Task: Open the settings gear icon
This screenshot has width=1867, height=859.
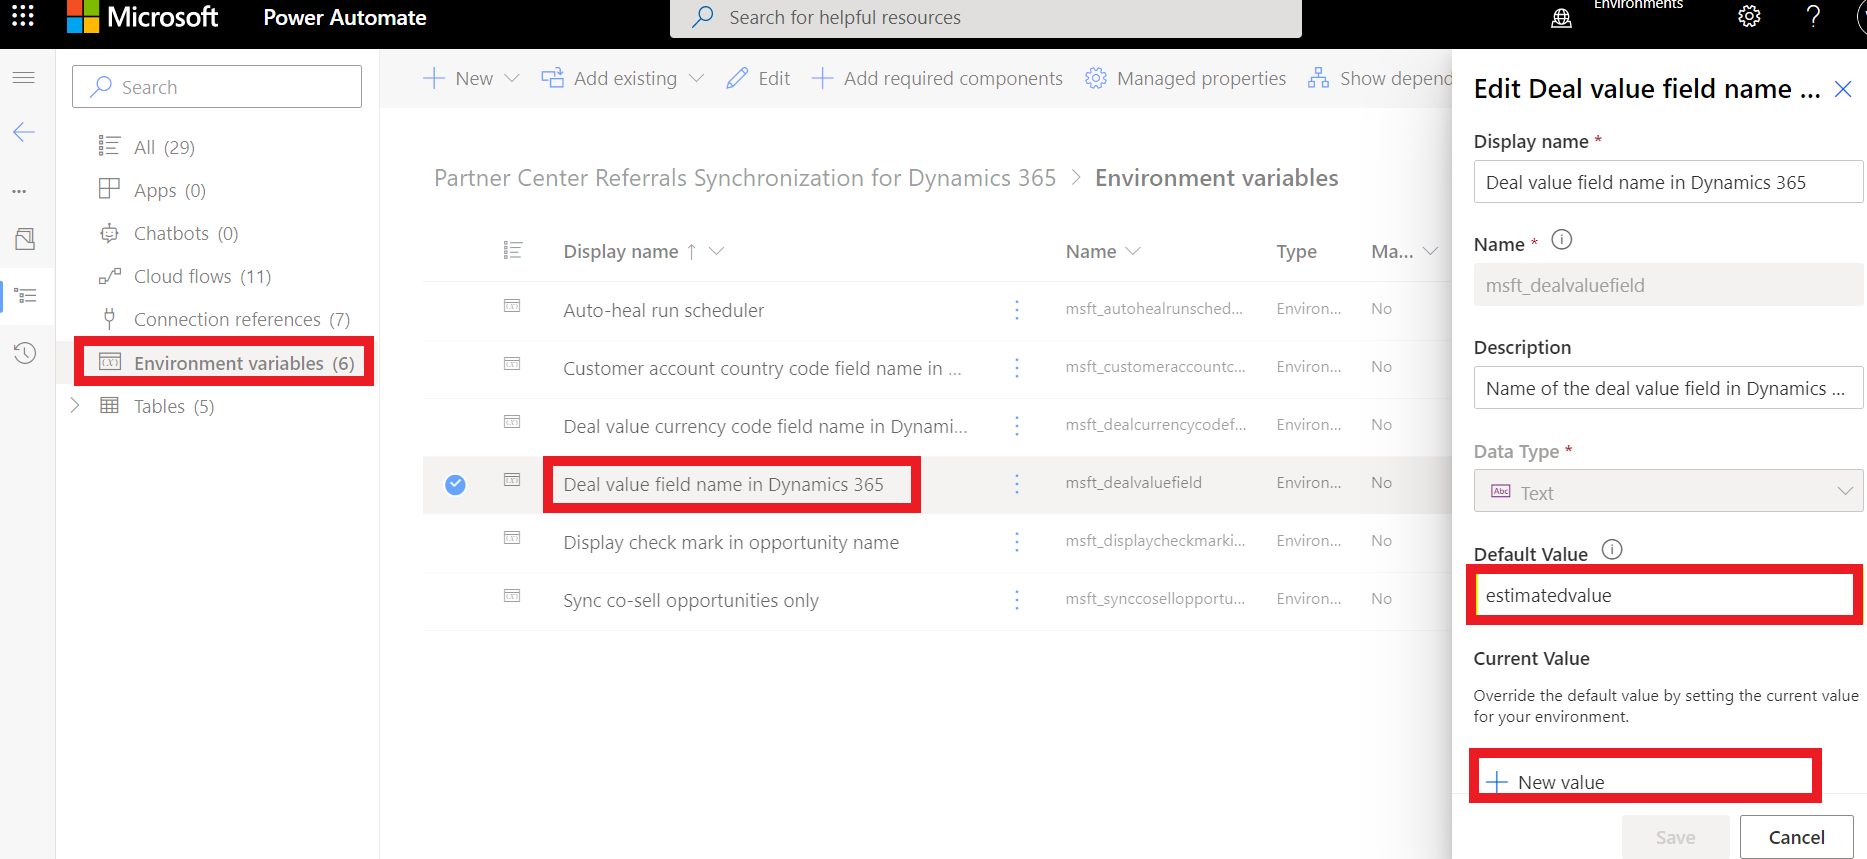Action: click(x=1749, y=16)
